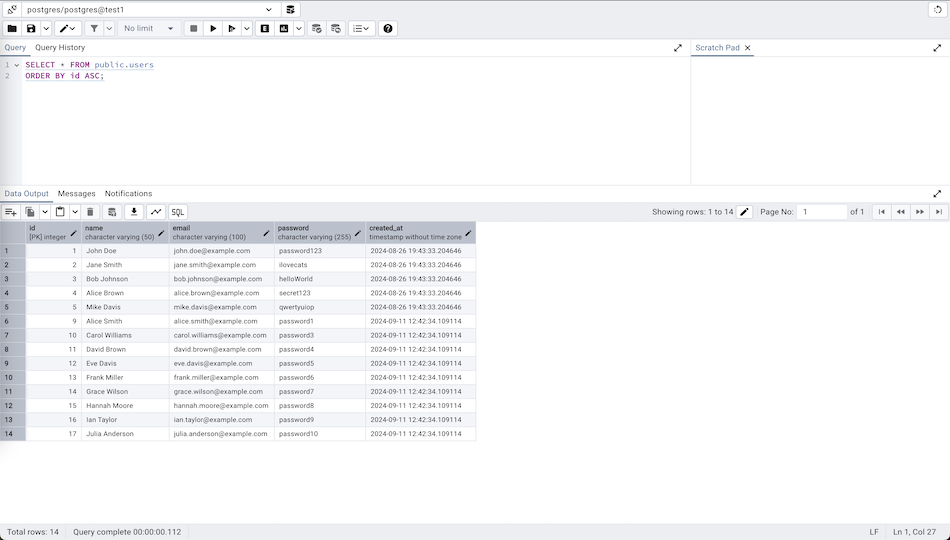The image size is (950, 540).
Task: Open the Graph Visualiser chart icon
Action: point(156,212)
